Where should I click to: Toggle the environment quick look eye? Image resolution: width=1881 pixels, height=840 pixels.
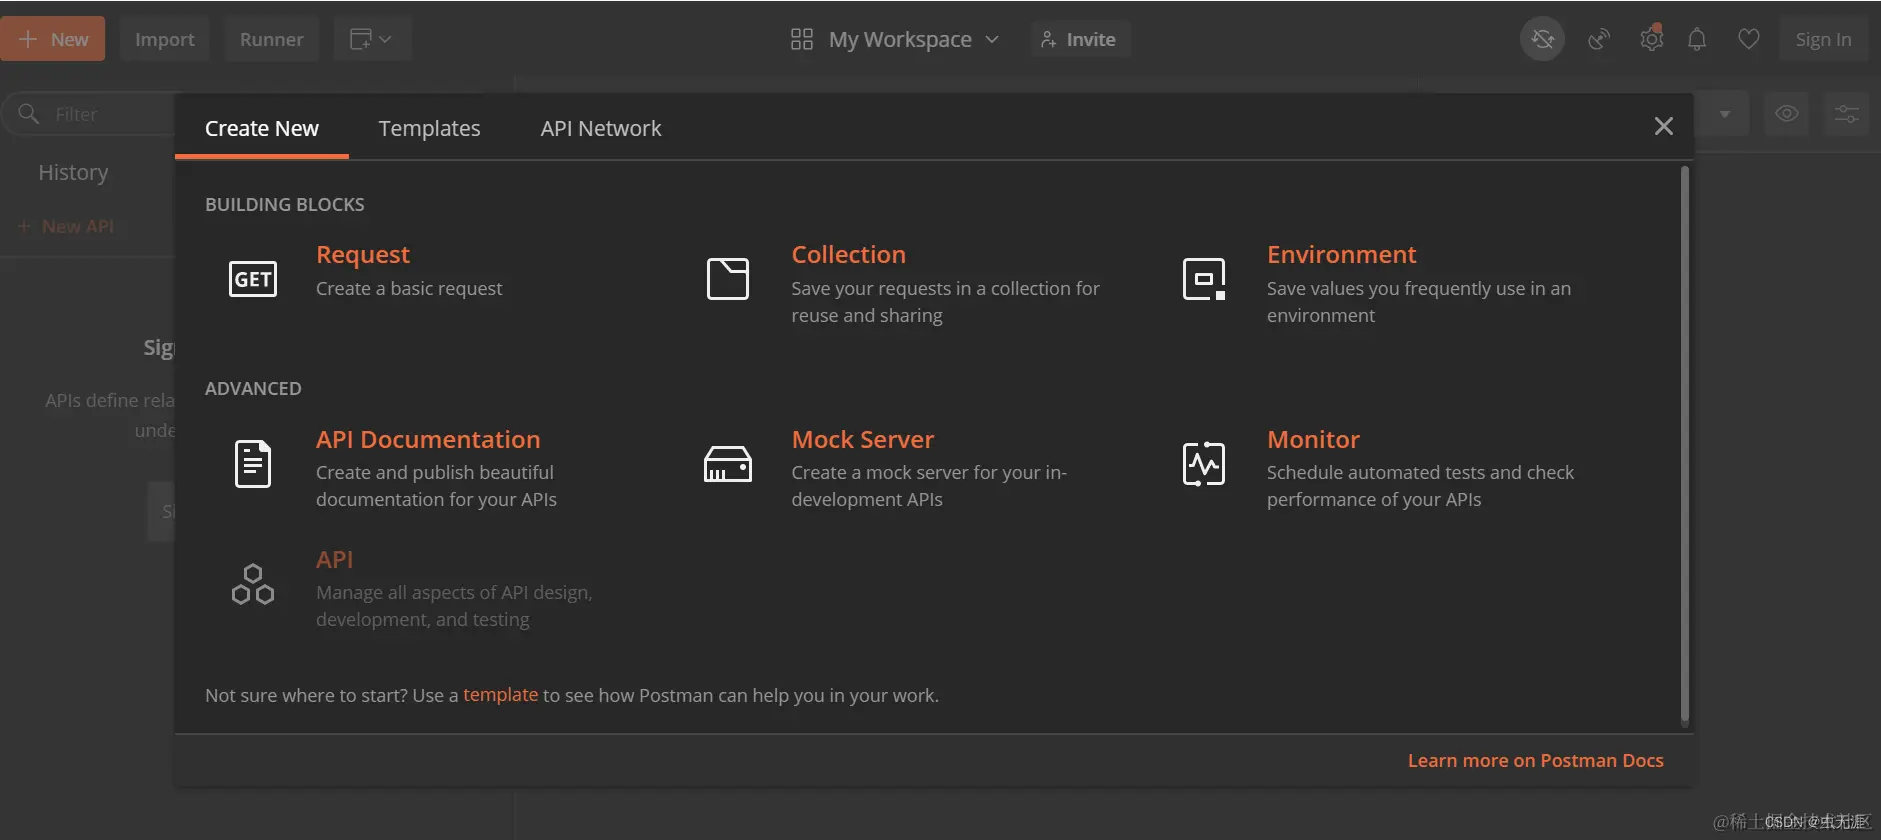[1787, 113]
